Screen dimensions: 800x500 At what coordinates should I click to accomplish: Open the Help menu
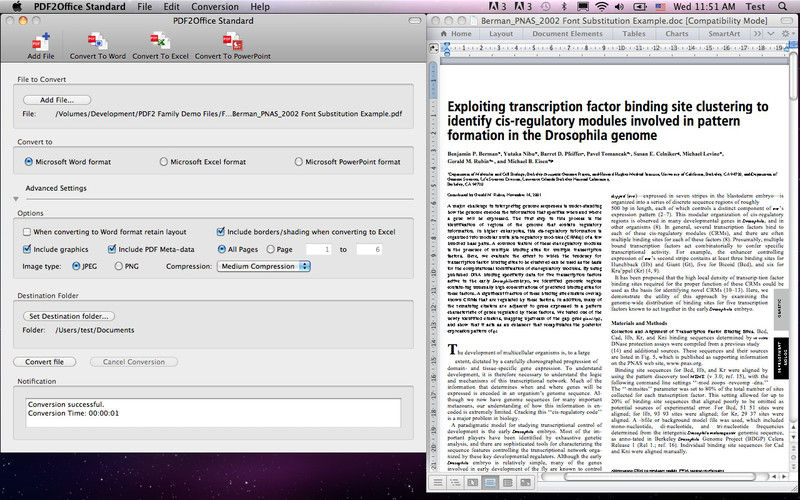point(260,7)
